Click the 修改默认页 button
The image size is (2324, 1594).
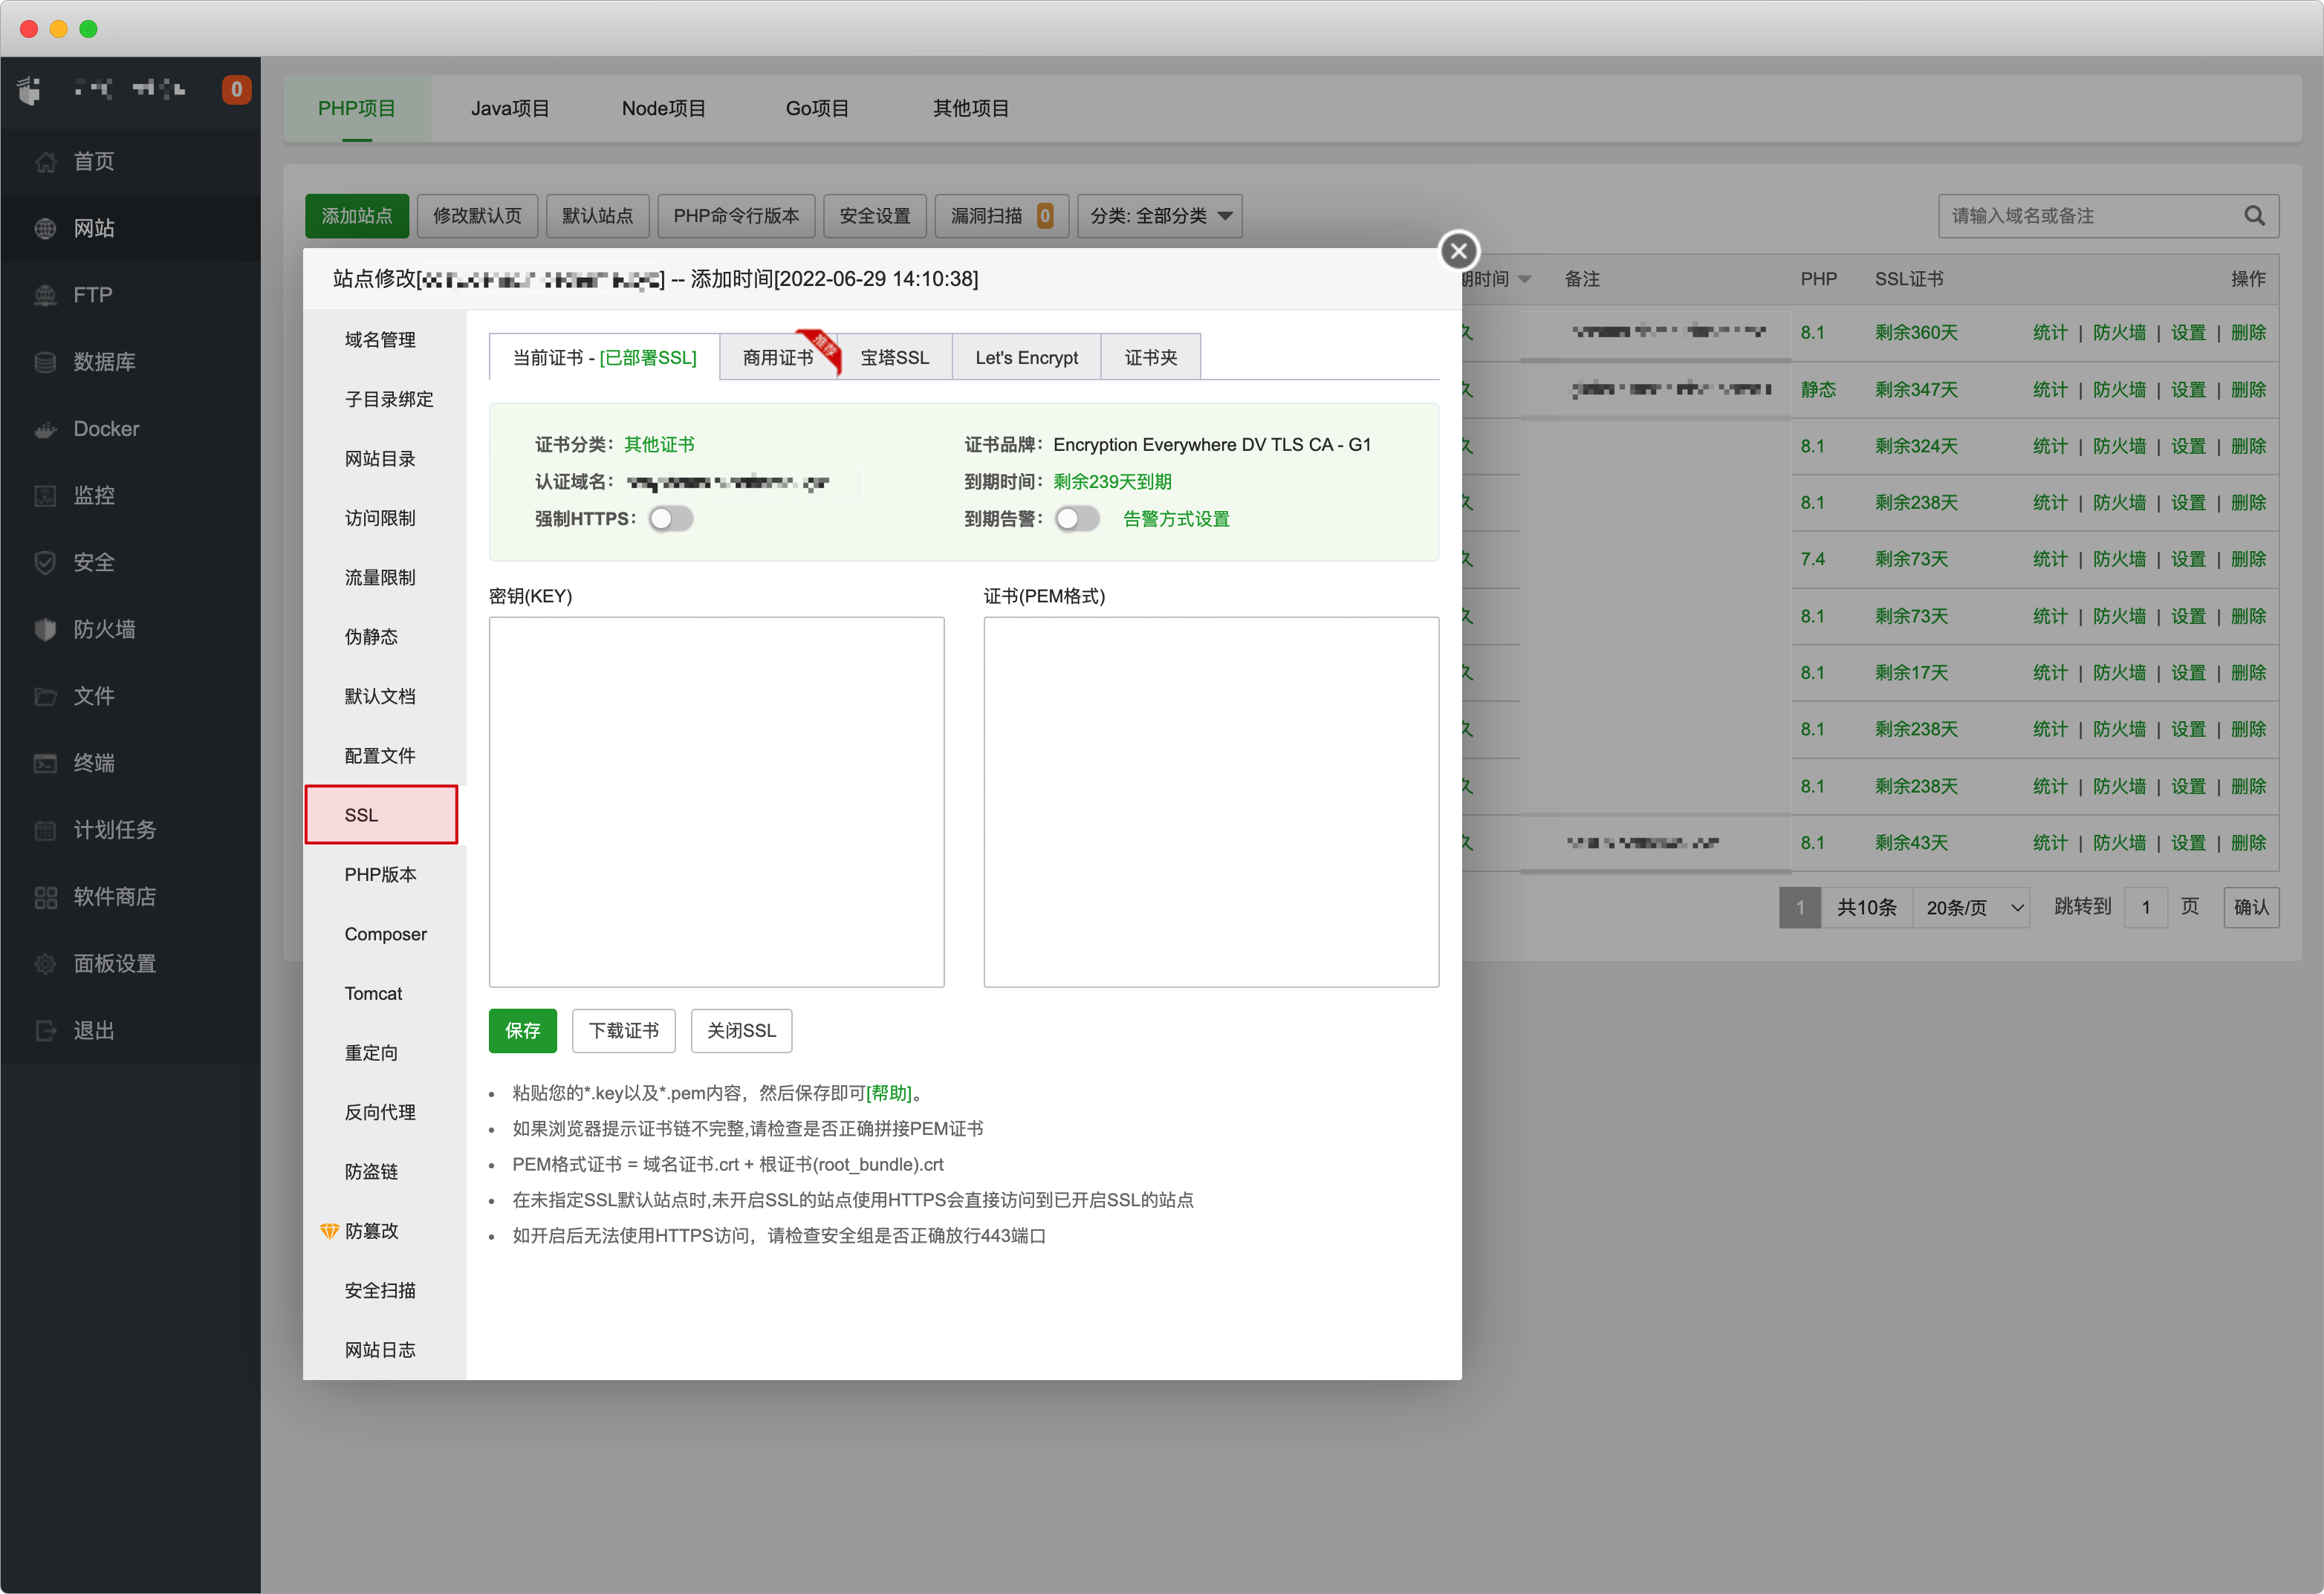click(x=477, y=216)
